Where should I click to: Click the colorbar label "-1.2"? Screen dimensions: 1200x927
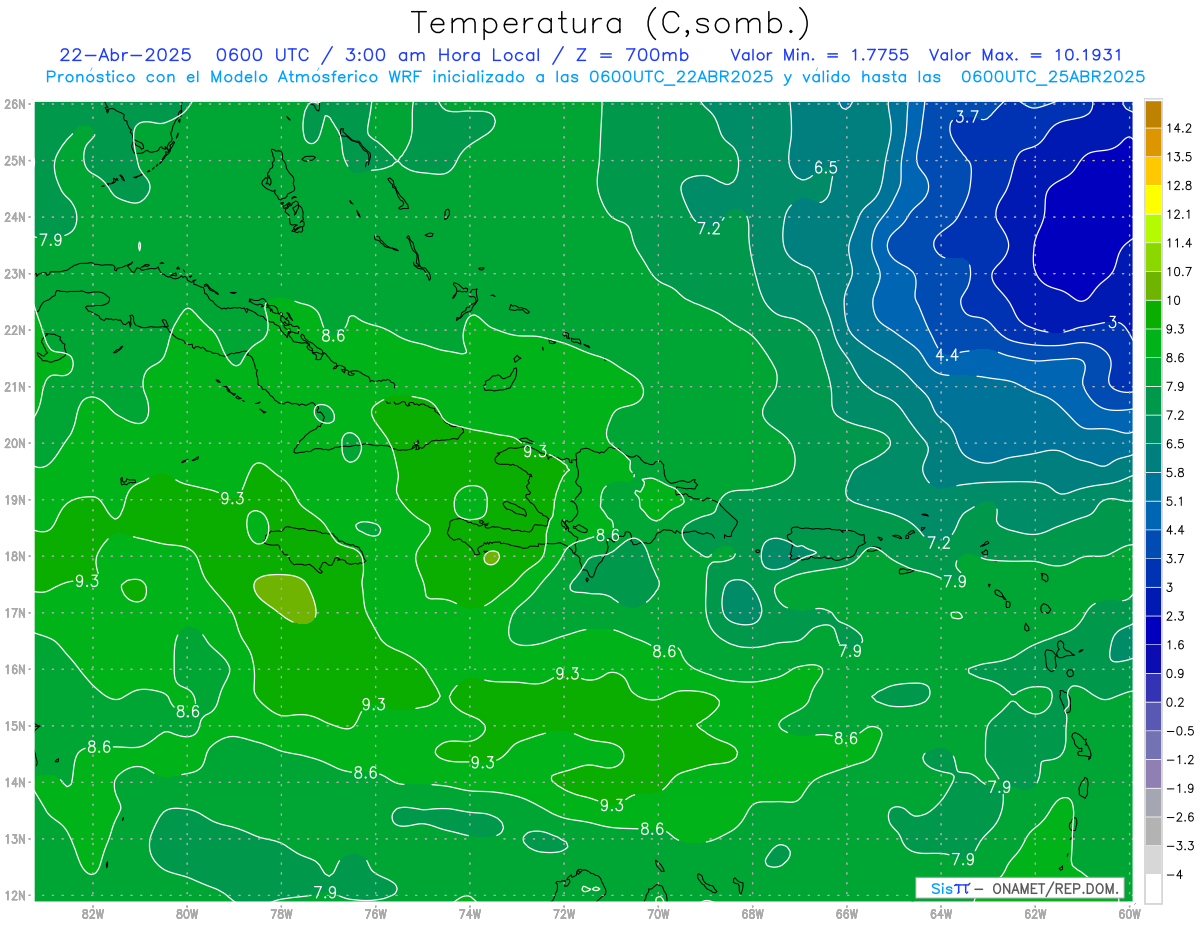click(1178, 759)
